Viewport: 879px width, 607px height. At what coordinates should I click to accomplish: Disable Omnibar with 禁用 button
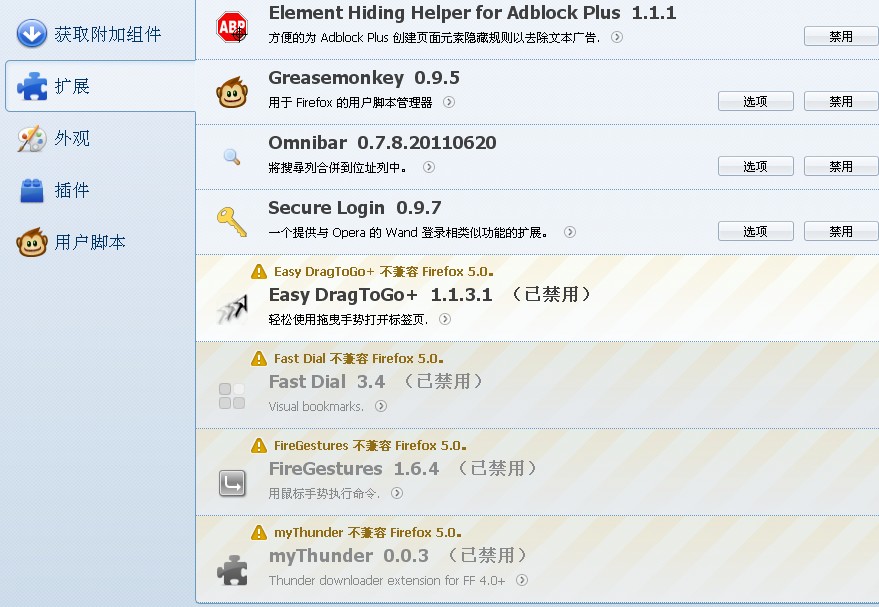[841, 166]
